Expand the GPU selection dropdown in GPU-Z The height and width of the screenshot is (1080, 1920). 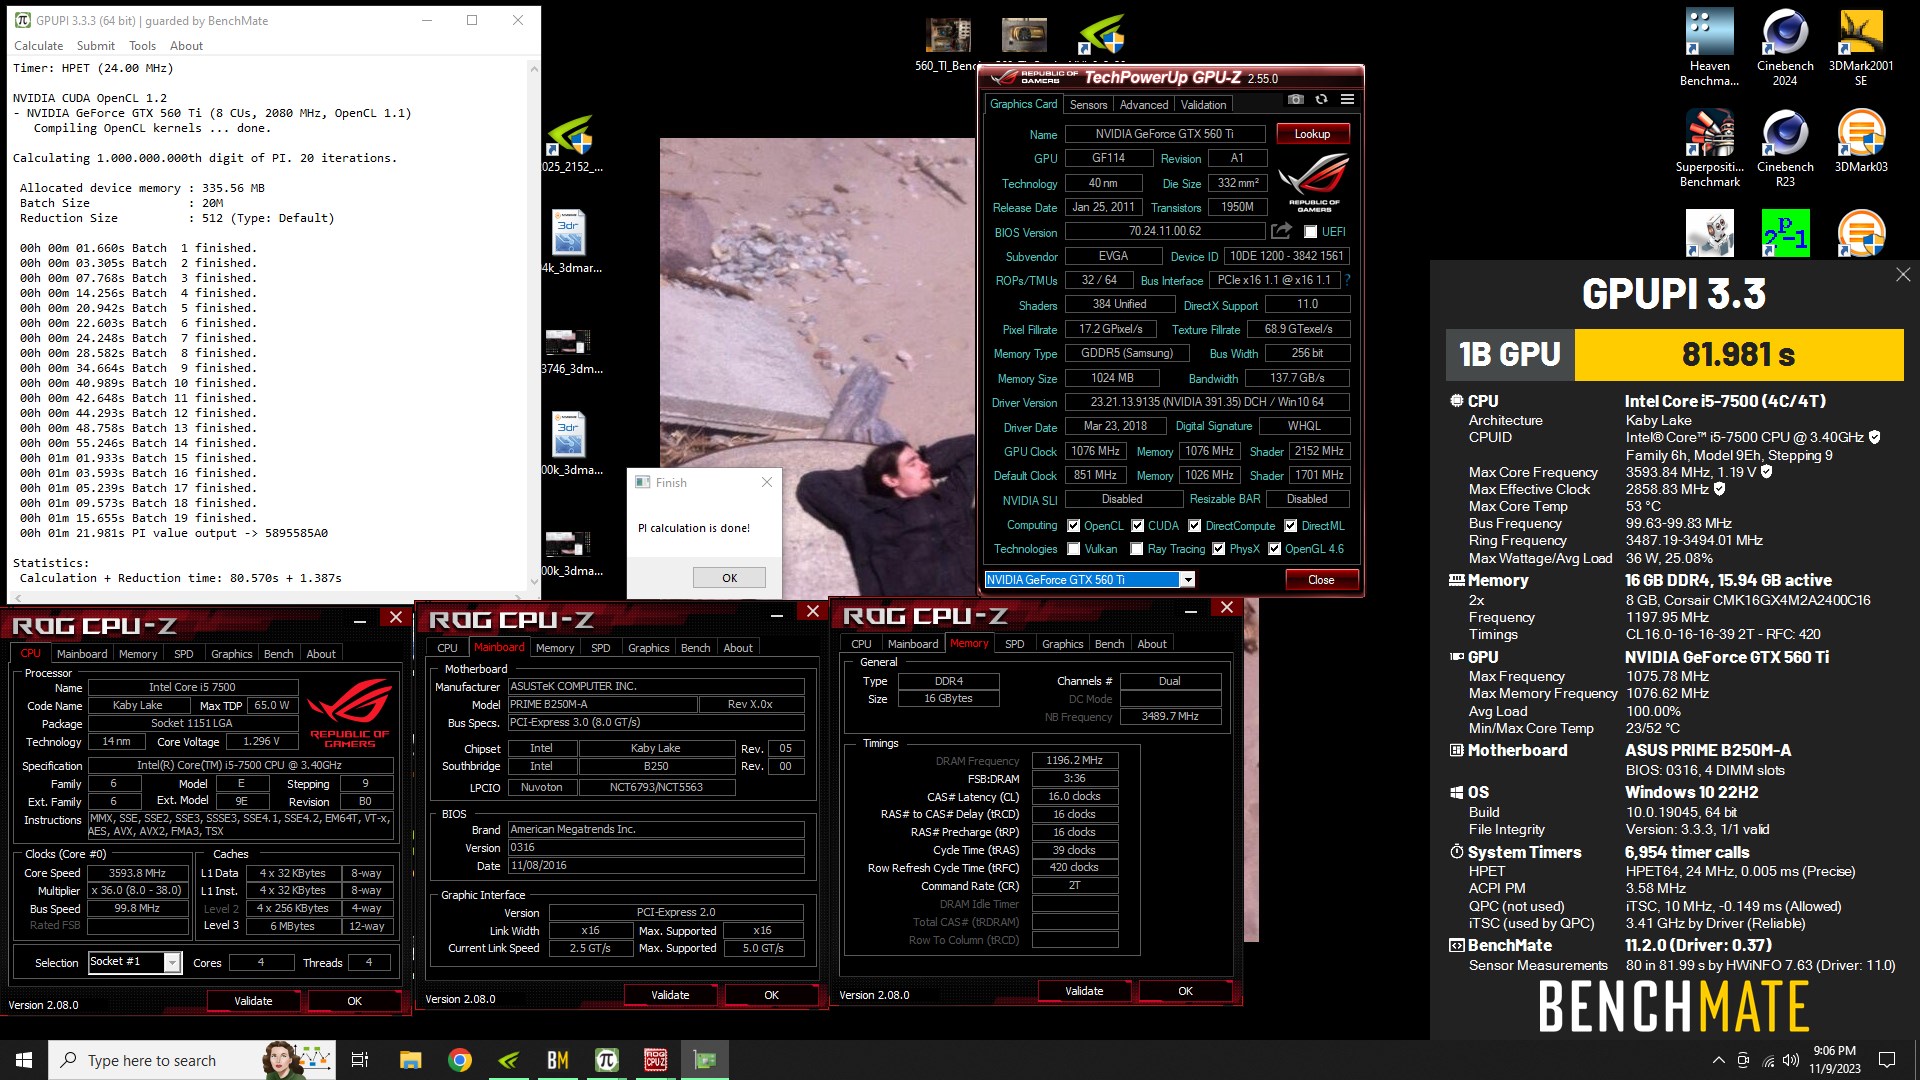[x=1187, y=580]
